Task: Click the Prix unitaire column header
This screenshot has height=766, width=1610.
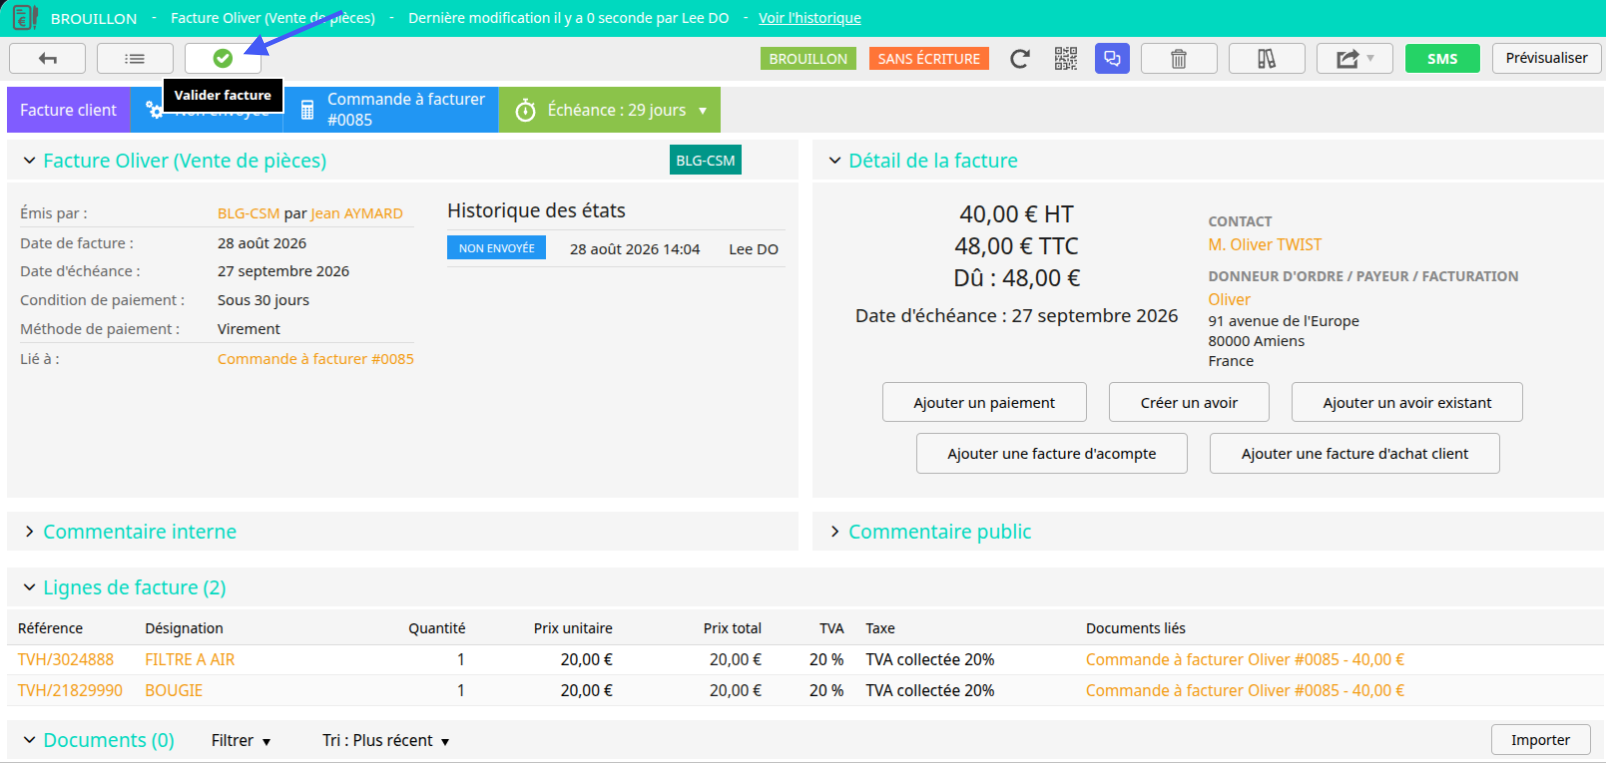Action: 573,629
